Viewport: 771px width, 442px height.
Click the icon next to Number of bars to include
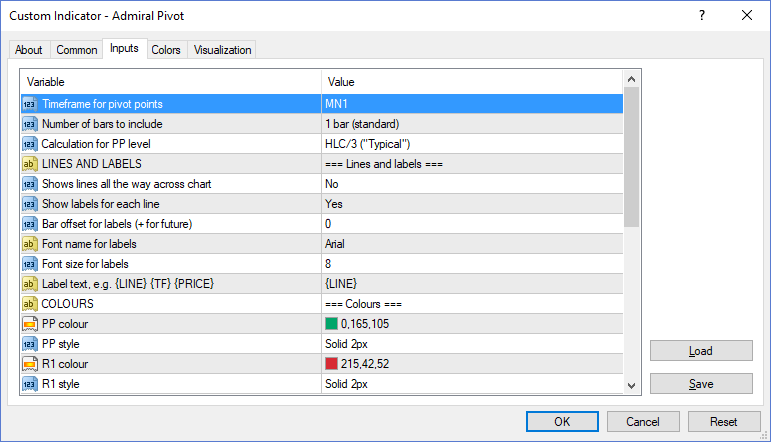pyautogui.click(x=29, y=124)
